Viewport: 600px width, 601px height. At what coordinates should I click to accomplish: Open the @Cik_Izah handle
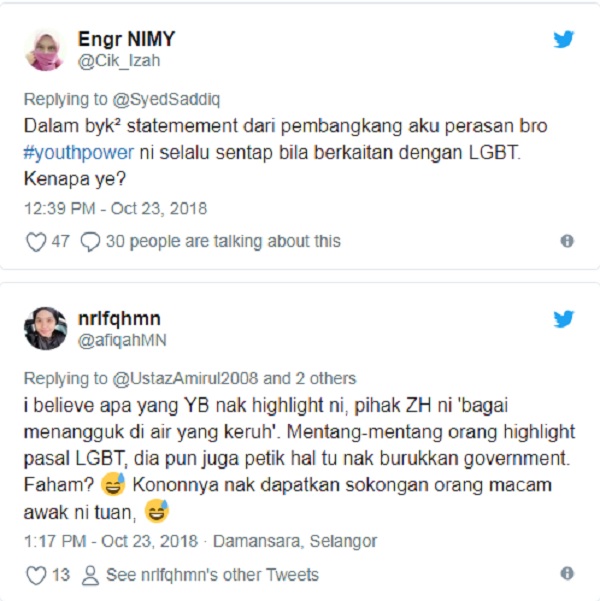[119, 61]
